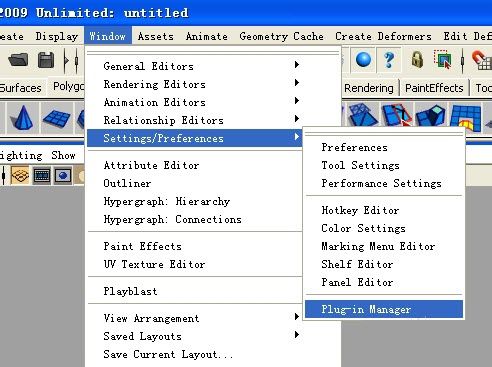Toggle the magnet snap to grids icon
492x367 pixels.
pyautogui.click(x=482, y=60)
